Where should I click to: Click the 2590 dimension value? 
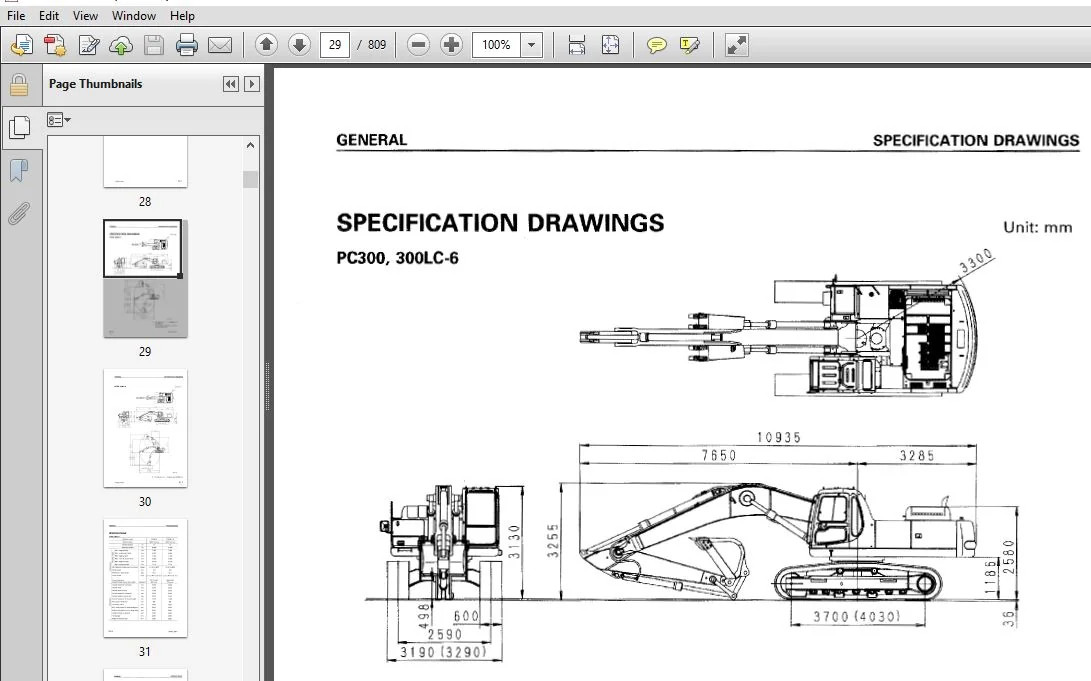(445, 634)
